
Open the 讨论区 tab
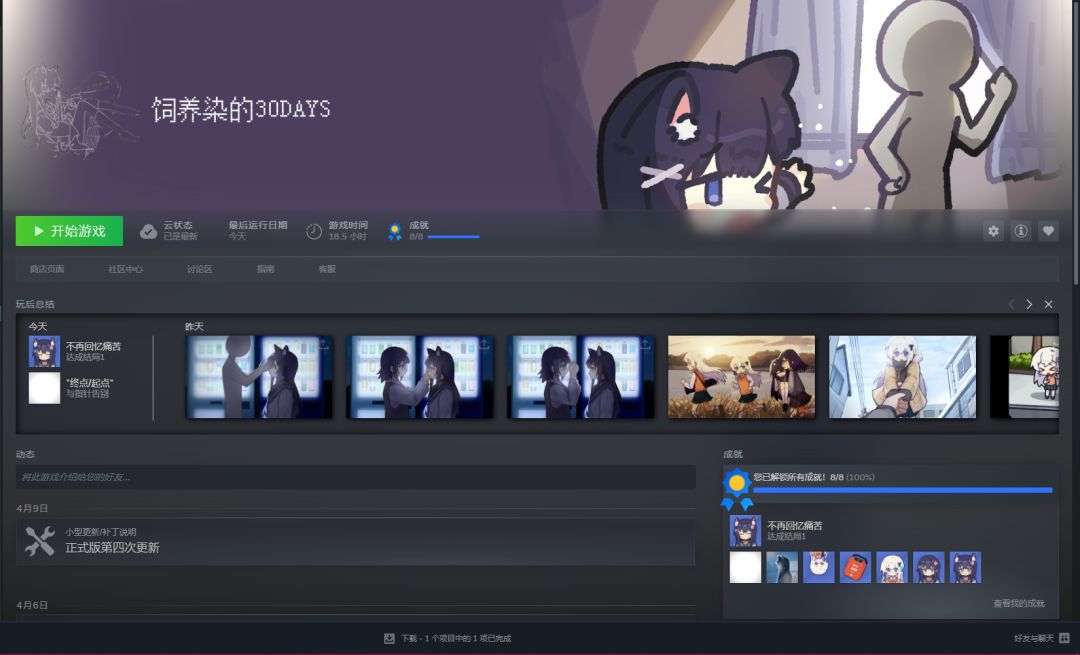tap(200, 269)
